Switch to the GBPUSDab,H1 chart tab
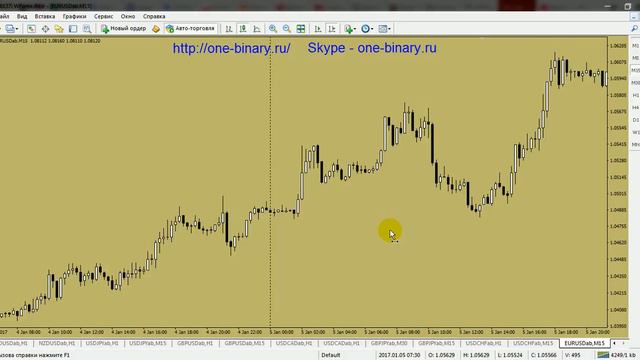Image resolution: width=640 pixels, height=360 pixels. [195, 343]
